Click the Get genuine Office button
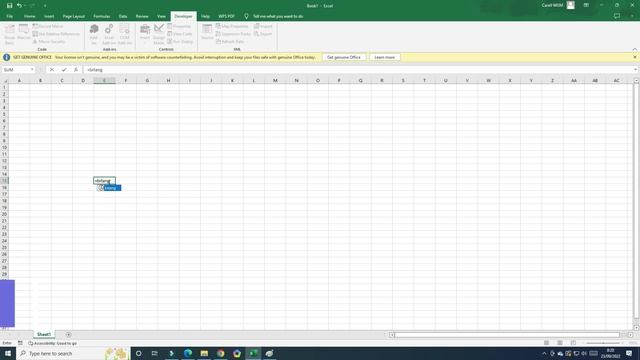 click(344, 58)
